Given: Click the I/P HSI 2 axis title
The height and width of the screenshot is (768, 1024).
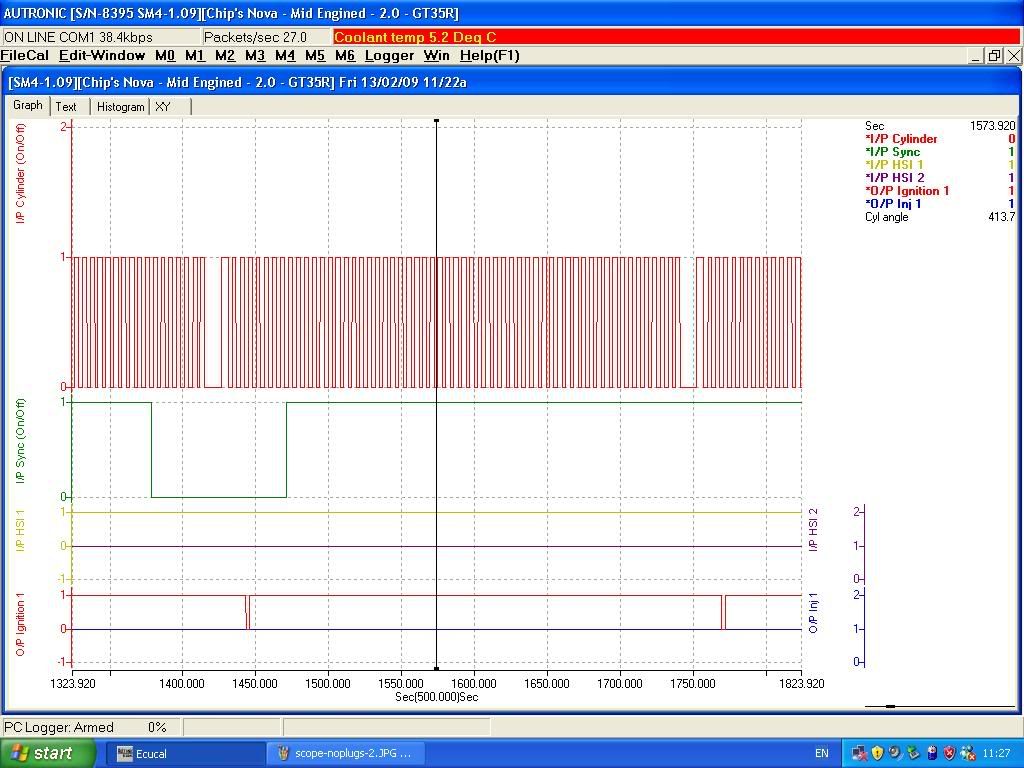Looking at the screenshot, I should pyautogui.click(x=813, y=530).
